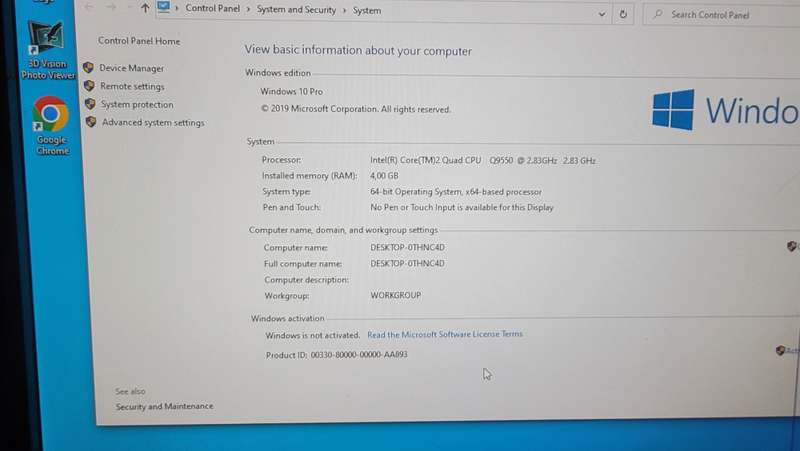Image resolution: width=800 pixels, height=451 pixels.
Task: Open the chevron menu after System and Security
Action: 344,10
